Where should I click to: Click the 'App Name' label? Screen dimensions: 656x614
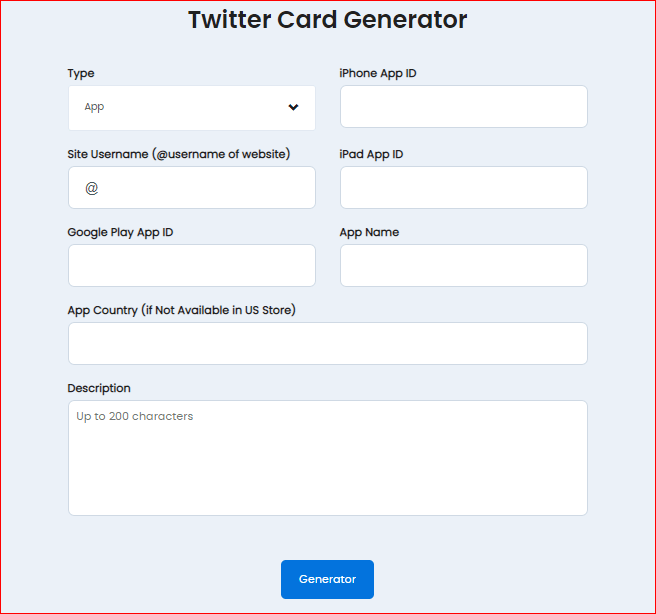pos(369,233)
